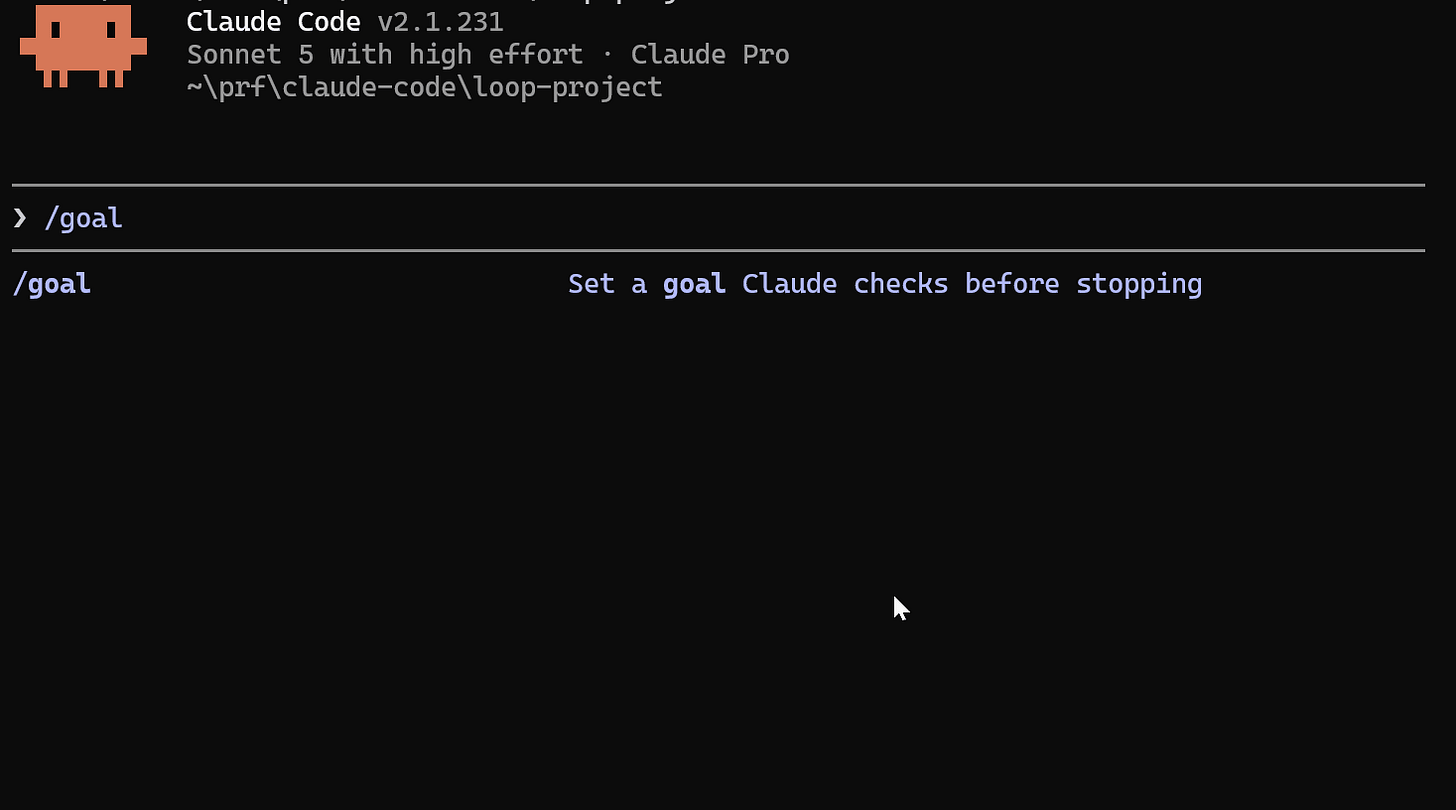Click the word 'stopping' in the description

click(1139, 285)
